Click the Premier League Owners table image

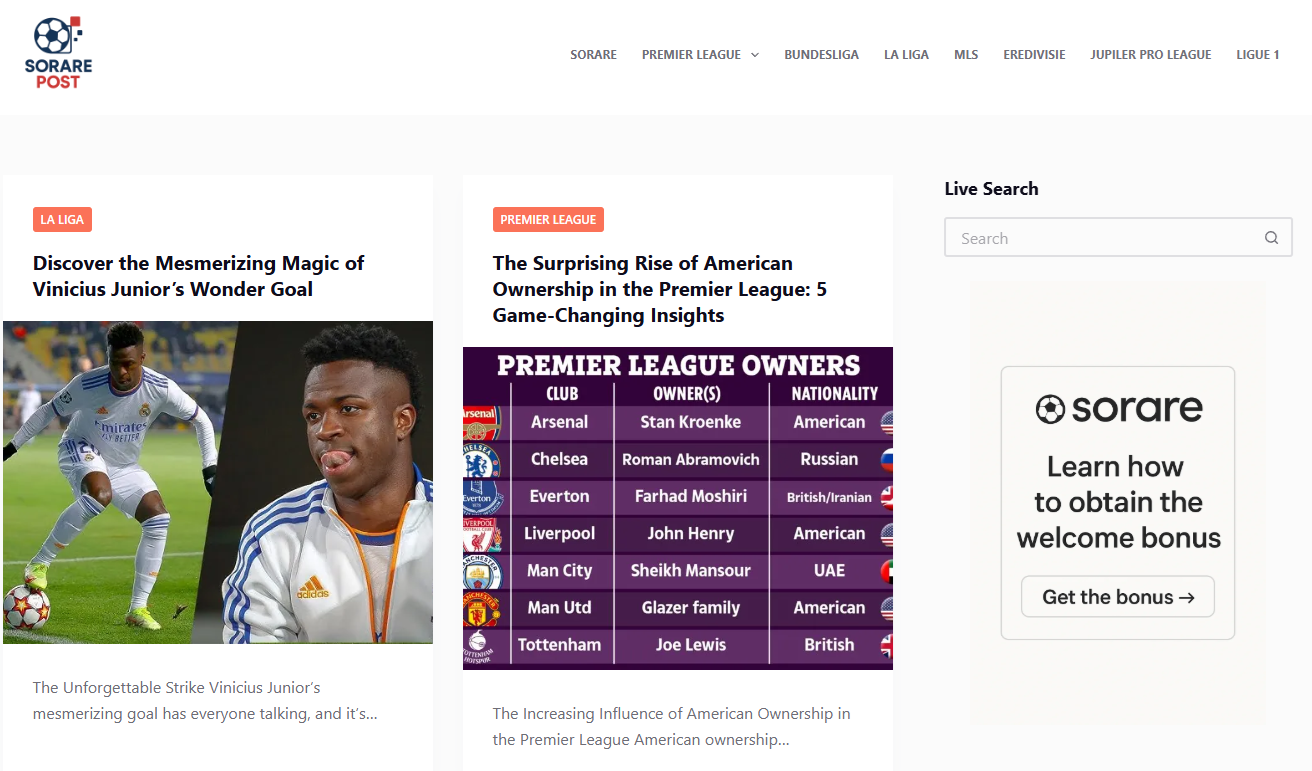click(x=678, y=508)
